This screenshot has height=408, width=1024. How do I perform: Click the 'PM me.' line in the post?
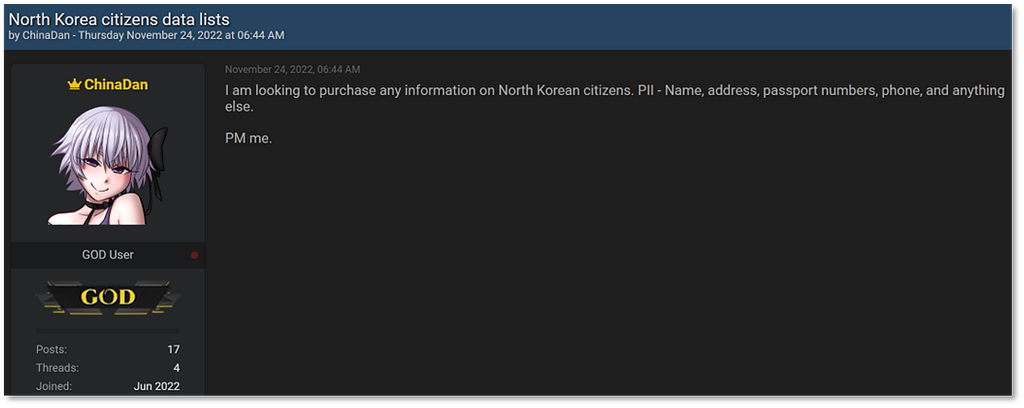point(248,137)
